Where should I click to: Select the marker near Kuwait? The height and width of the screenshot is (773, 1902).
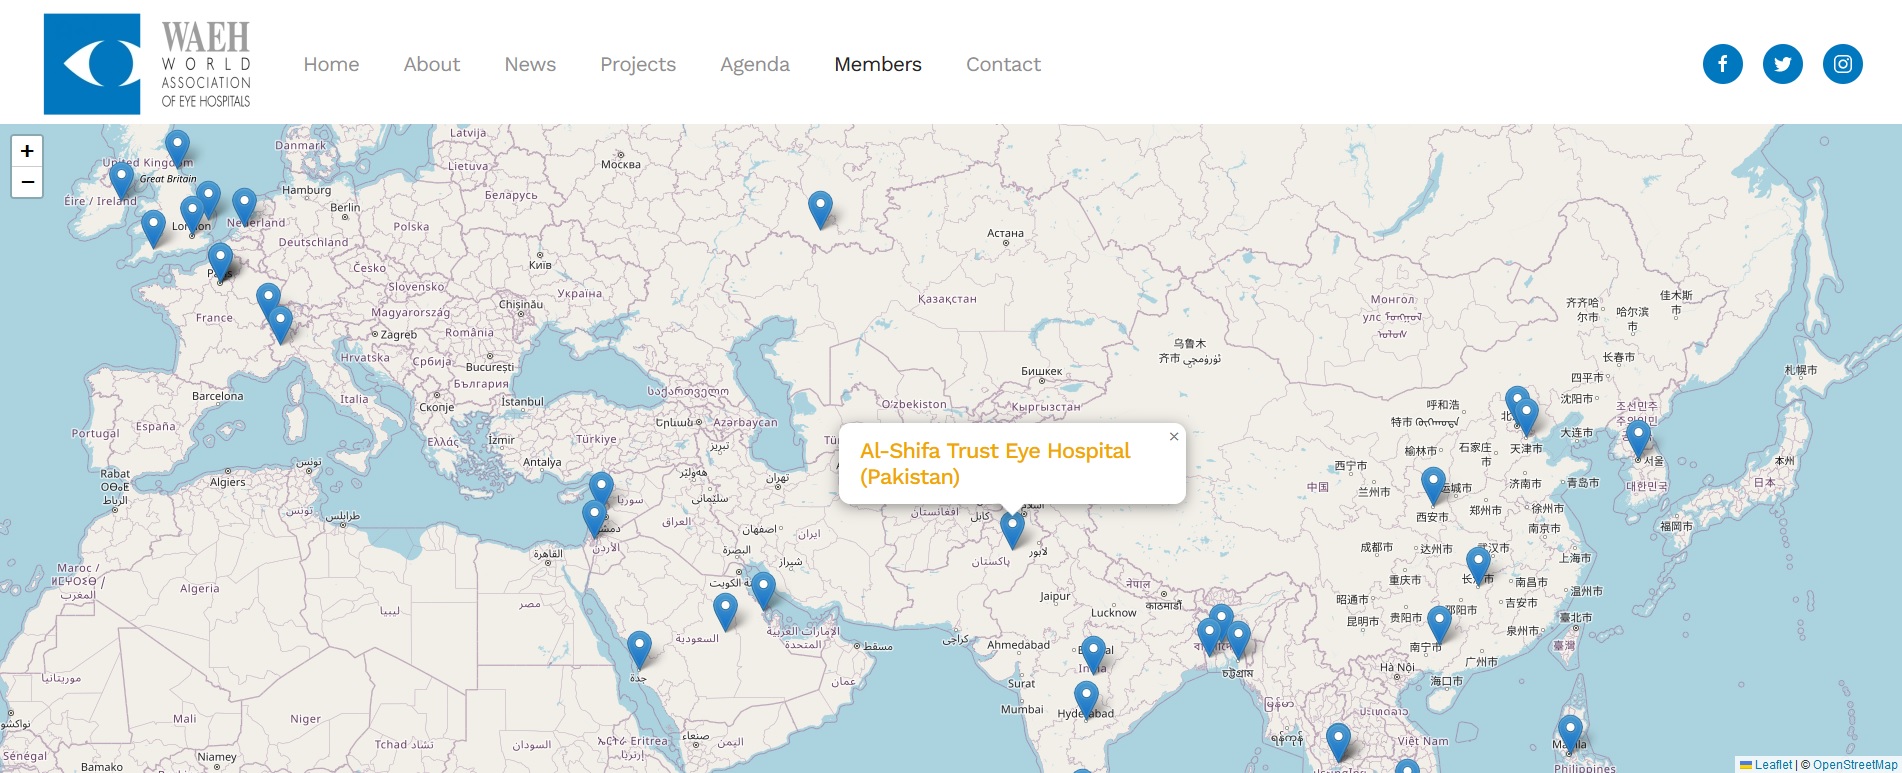point(763,591)
